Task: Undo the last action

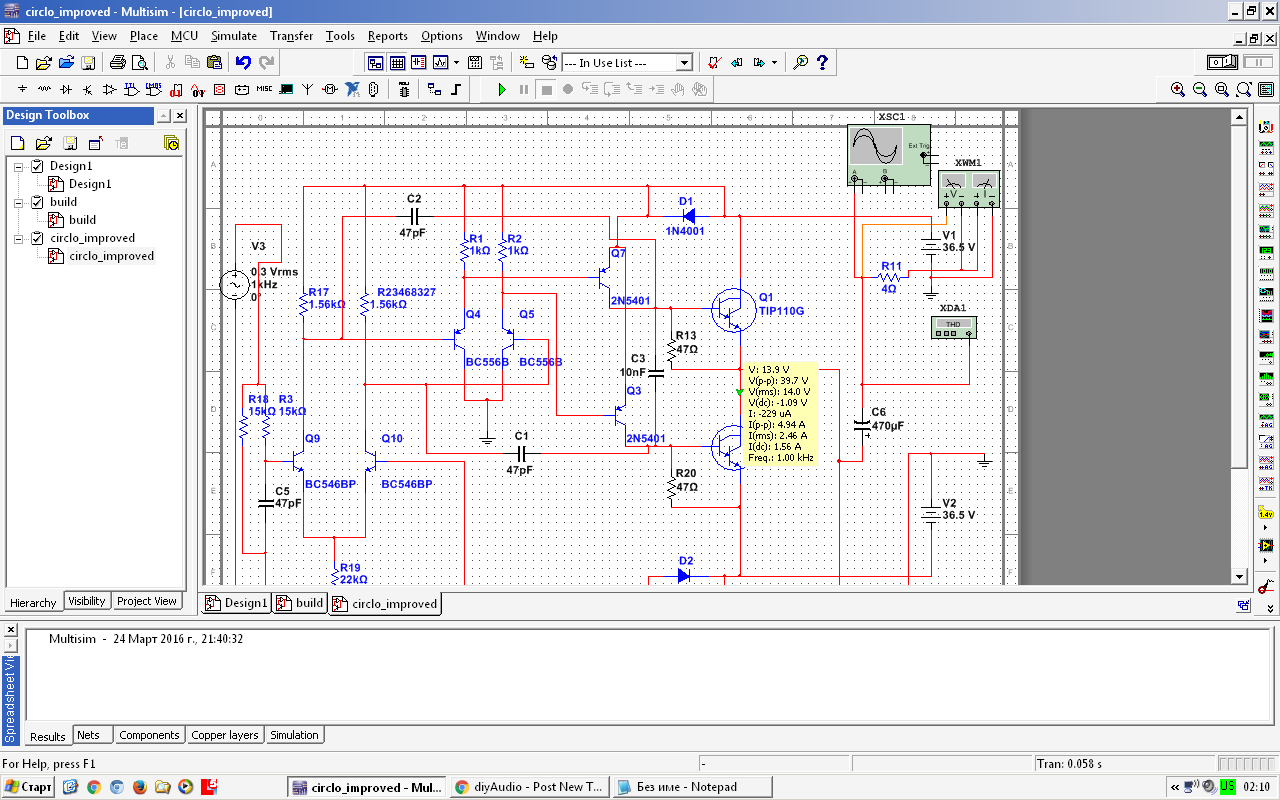Action: click(243, 63)
